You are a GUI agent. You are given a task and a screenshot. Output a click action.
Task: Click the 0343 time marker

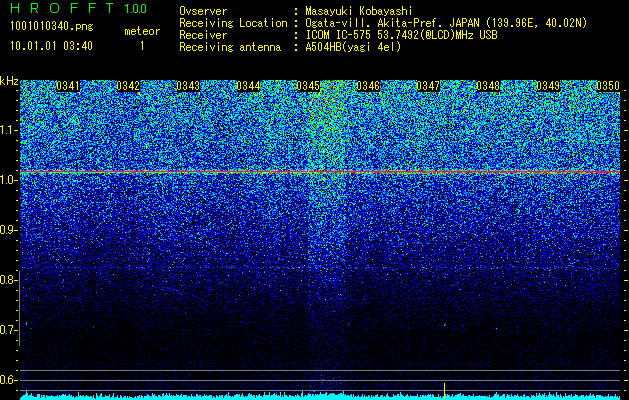pyautogui.click(x=188, y=86)
